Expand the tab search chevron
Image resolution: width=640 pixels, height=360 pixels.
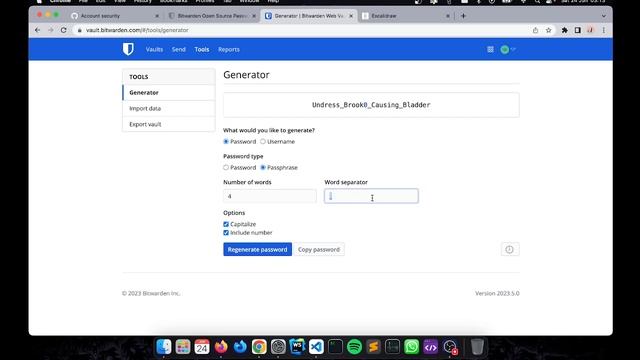604,16
